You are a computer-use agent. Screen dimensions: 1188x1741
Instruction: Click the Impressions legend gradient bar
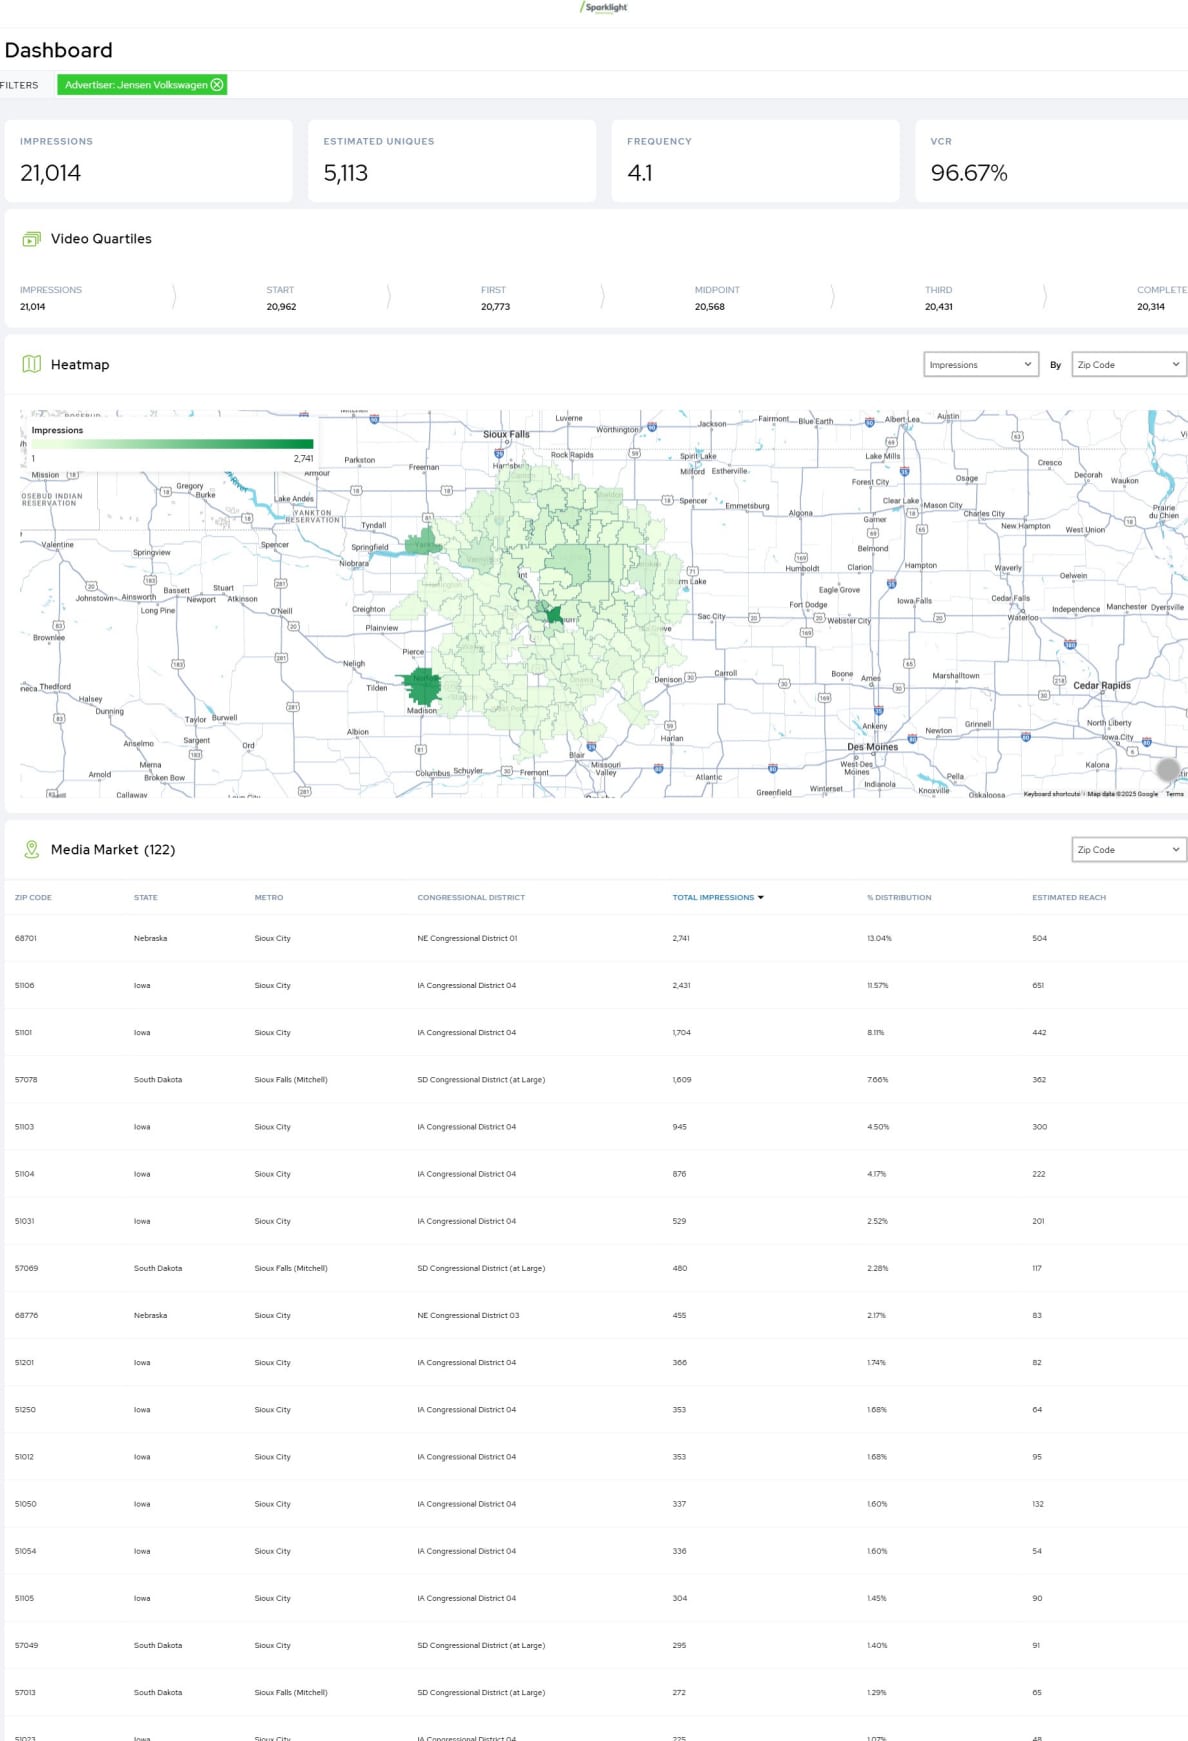(x=172, y=444)
